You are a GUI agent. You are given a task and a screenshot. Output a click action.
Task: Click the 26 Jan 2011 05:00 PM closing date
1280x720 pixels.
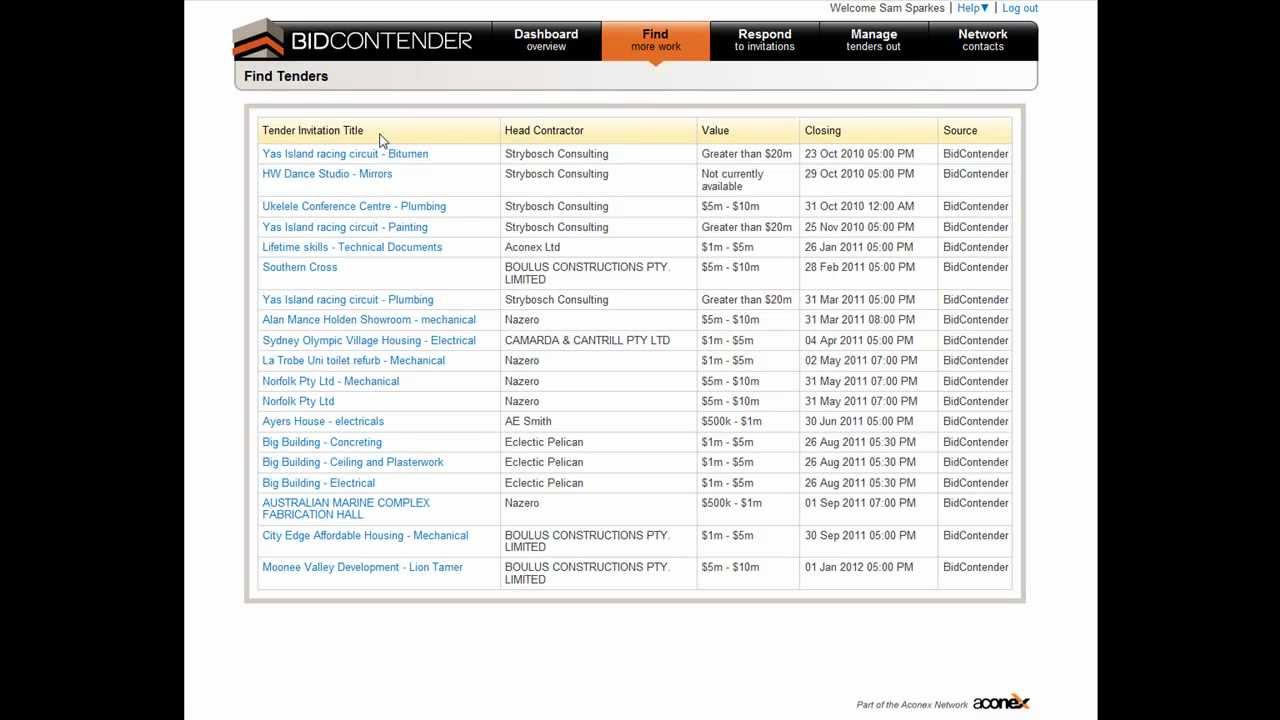coord(859,247)
